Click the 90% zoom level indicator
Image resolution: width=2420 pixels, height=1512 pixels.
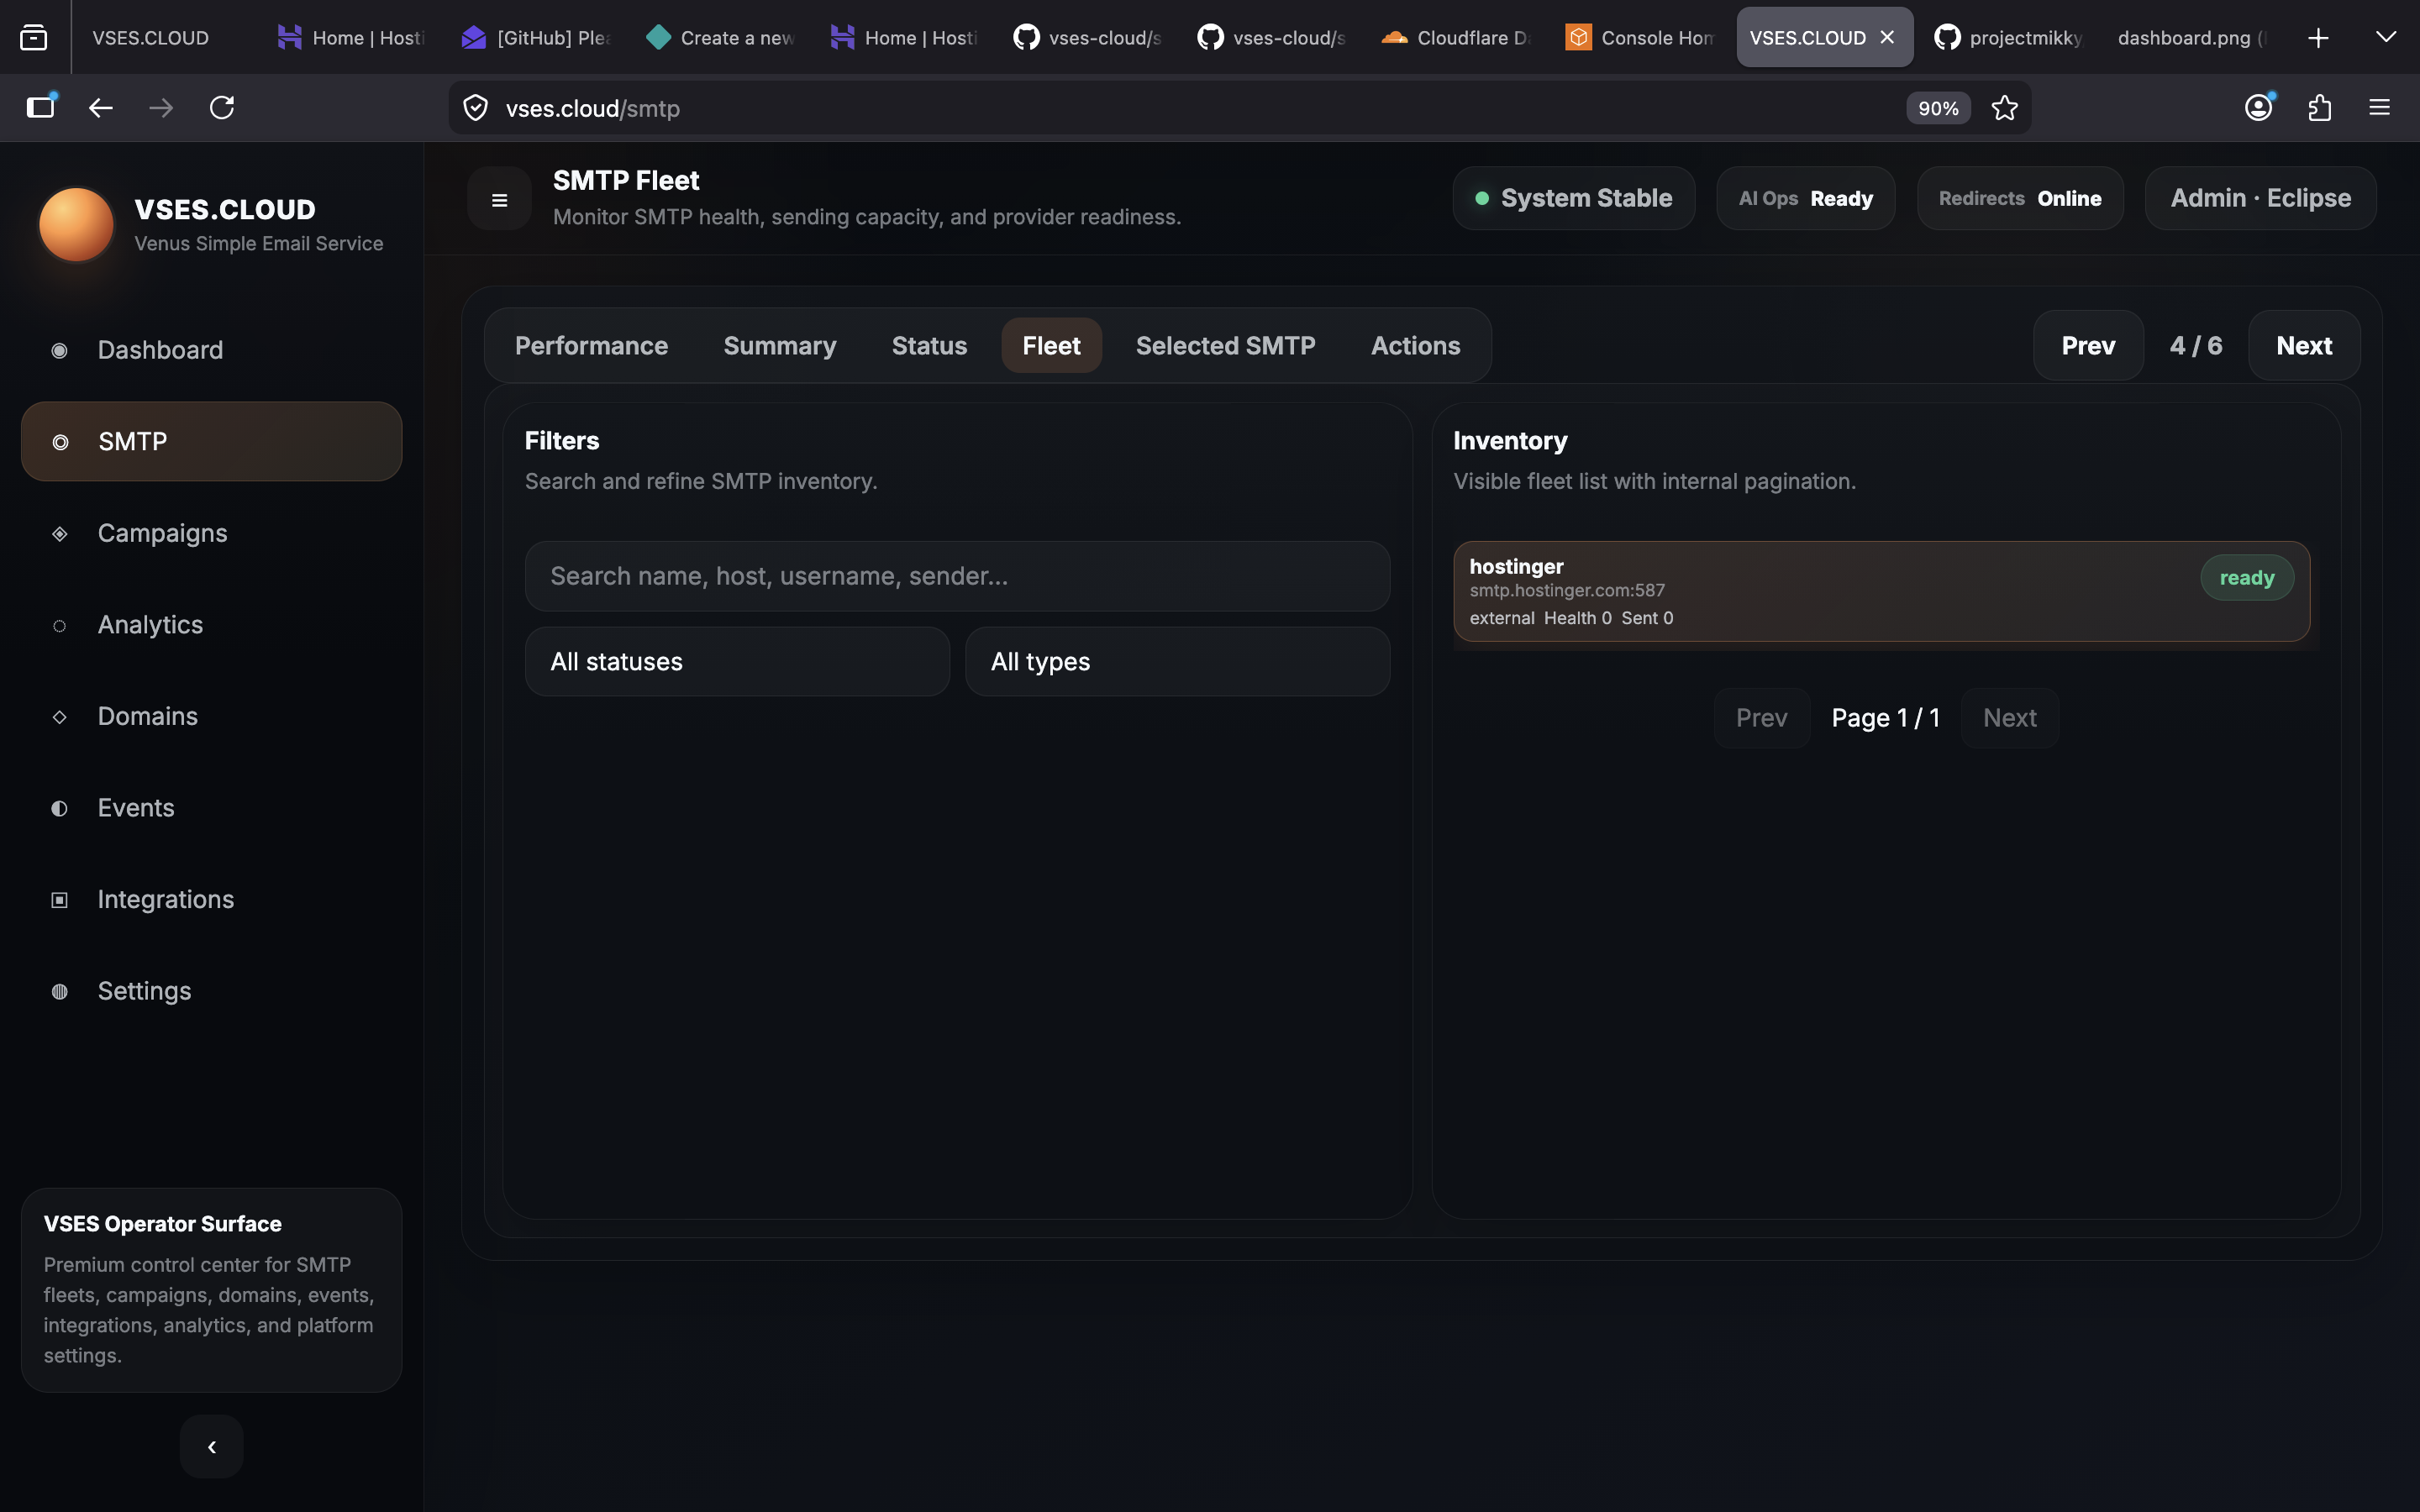[x=1938, y=108]
